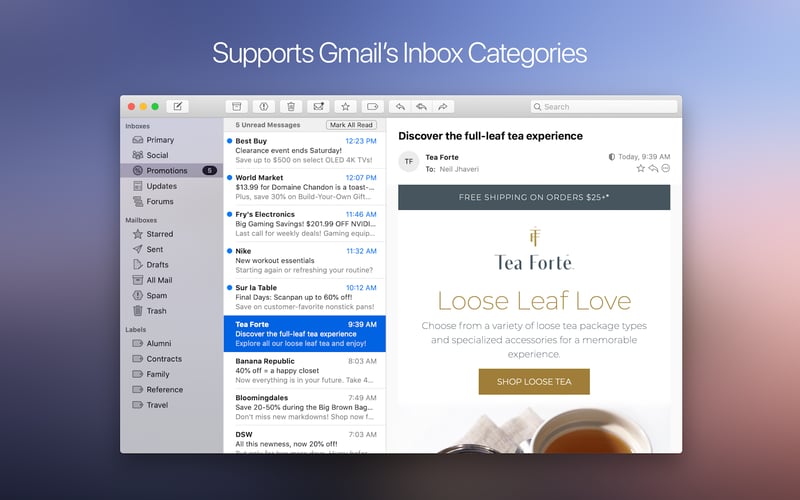Star the message using the toolbar star

click(345, 107)
